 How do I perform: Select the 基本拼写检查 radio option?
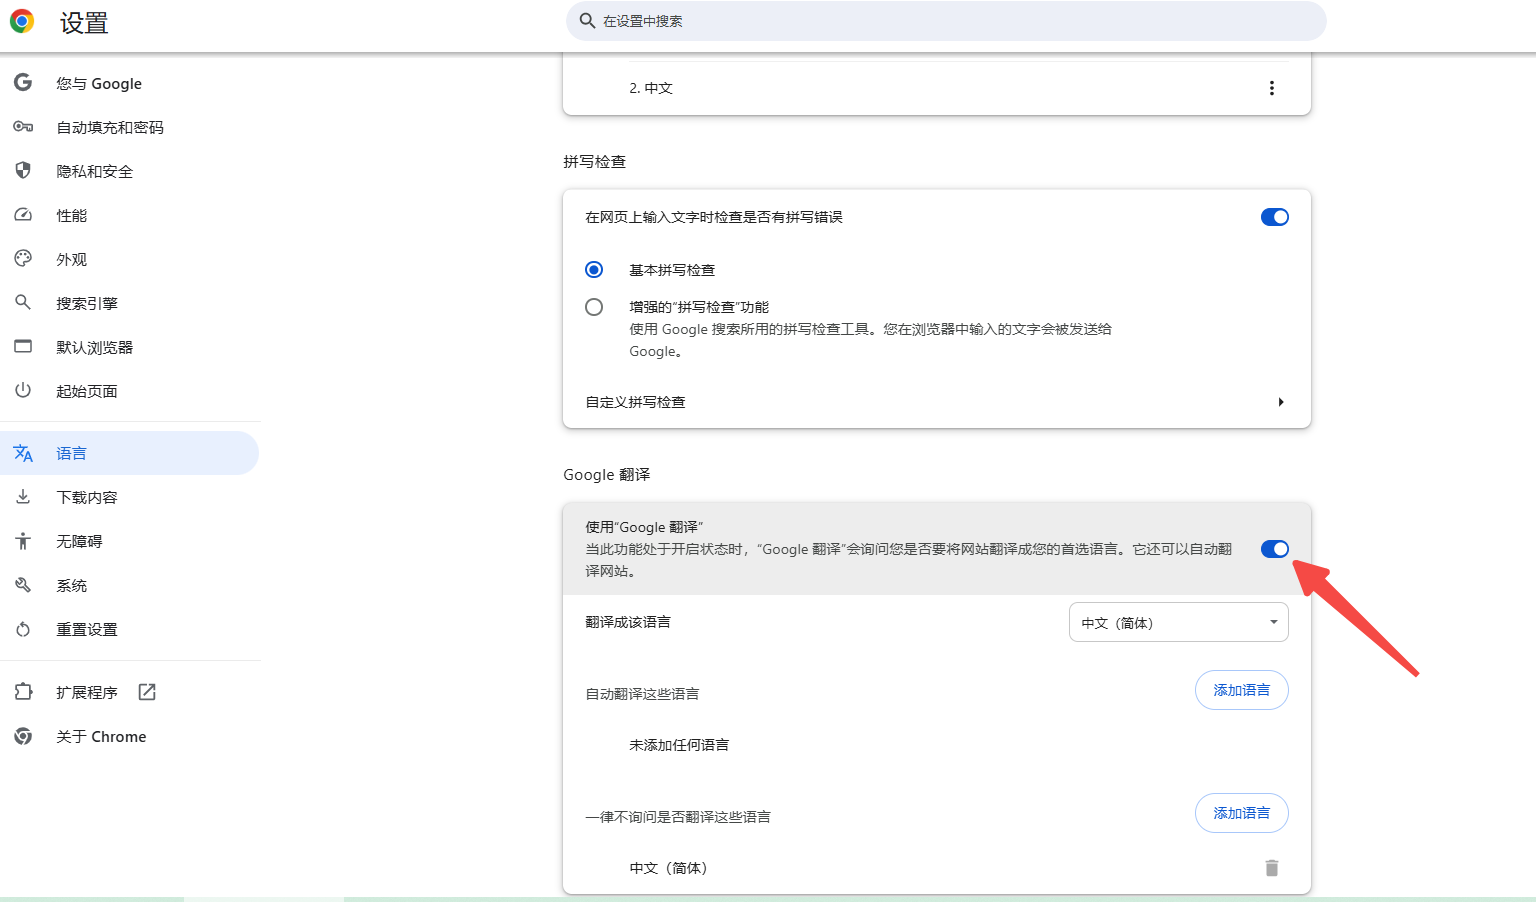point(594,270)
